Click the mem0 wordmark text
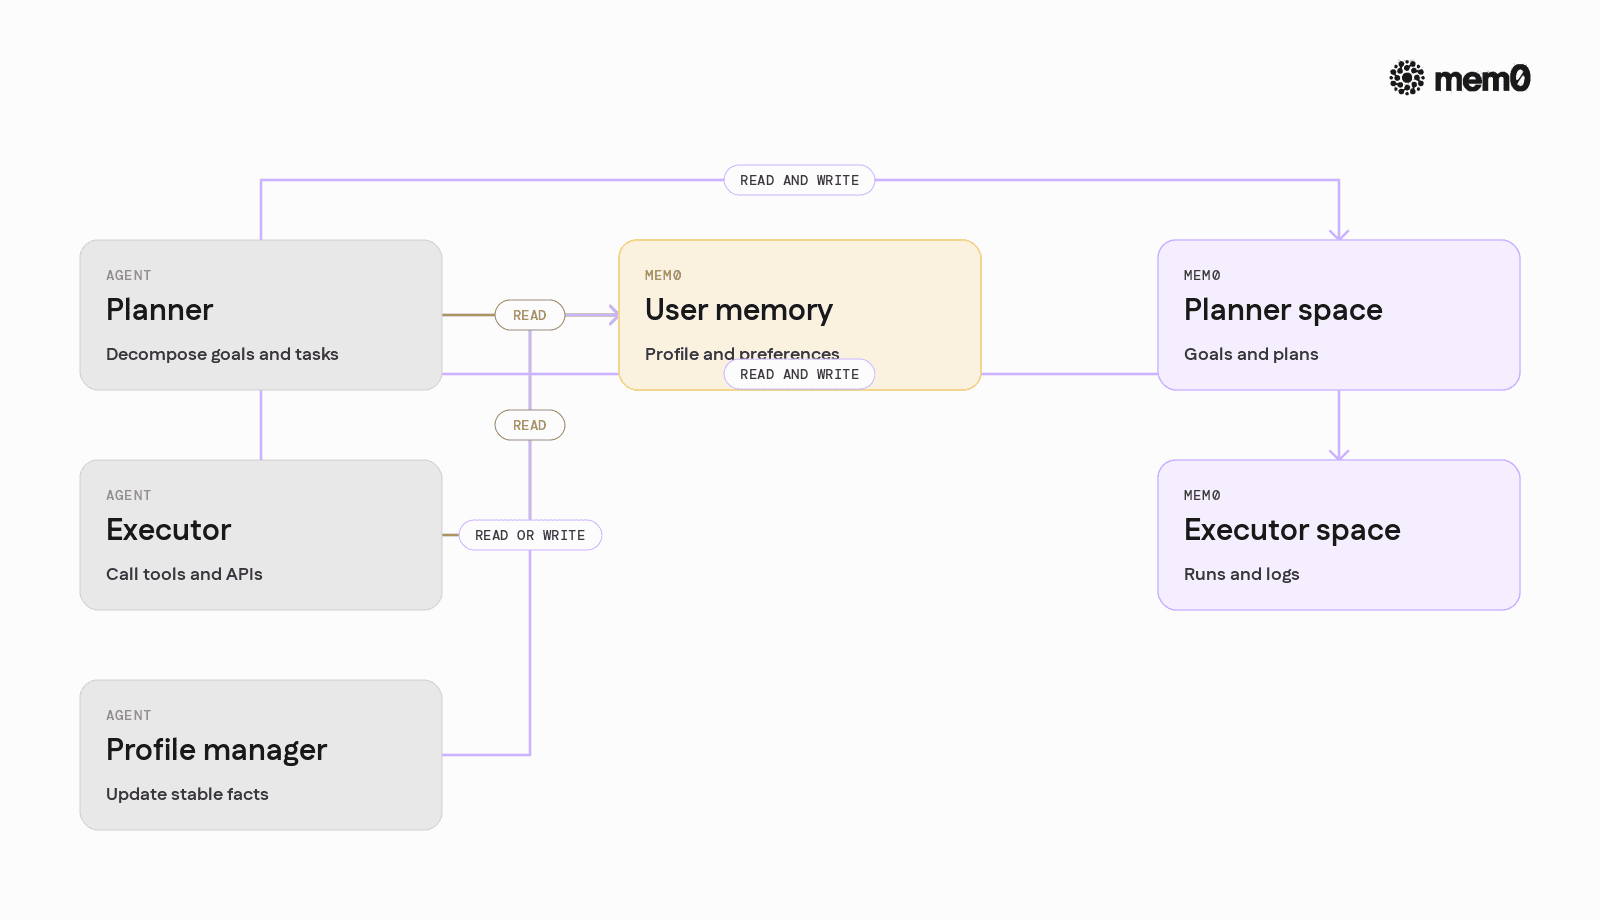1600x920 pixels. click(x=1482, y=79)
